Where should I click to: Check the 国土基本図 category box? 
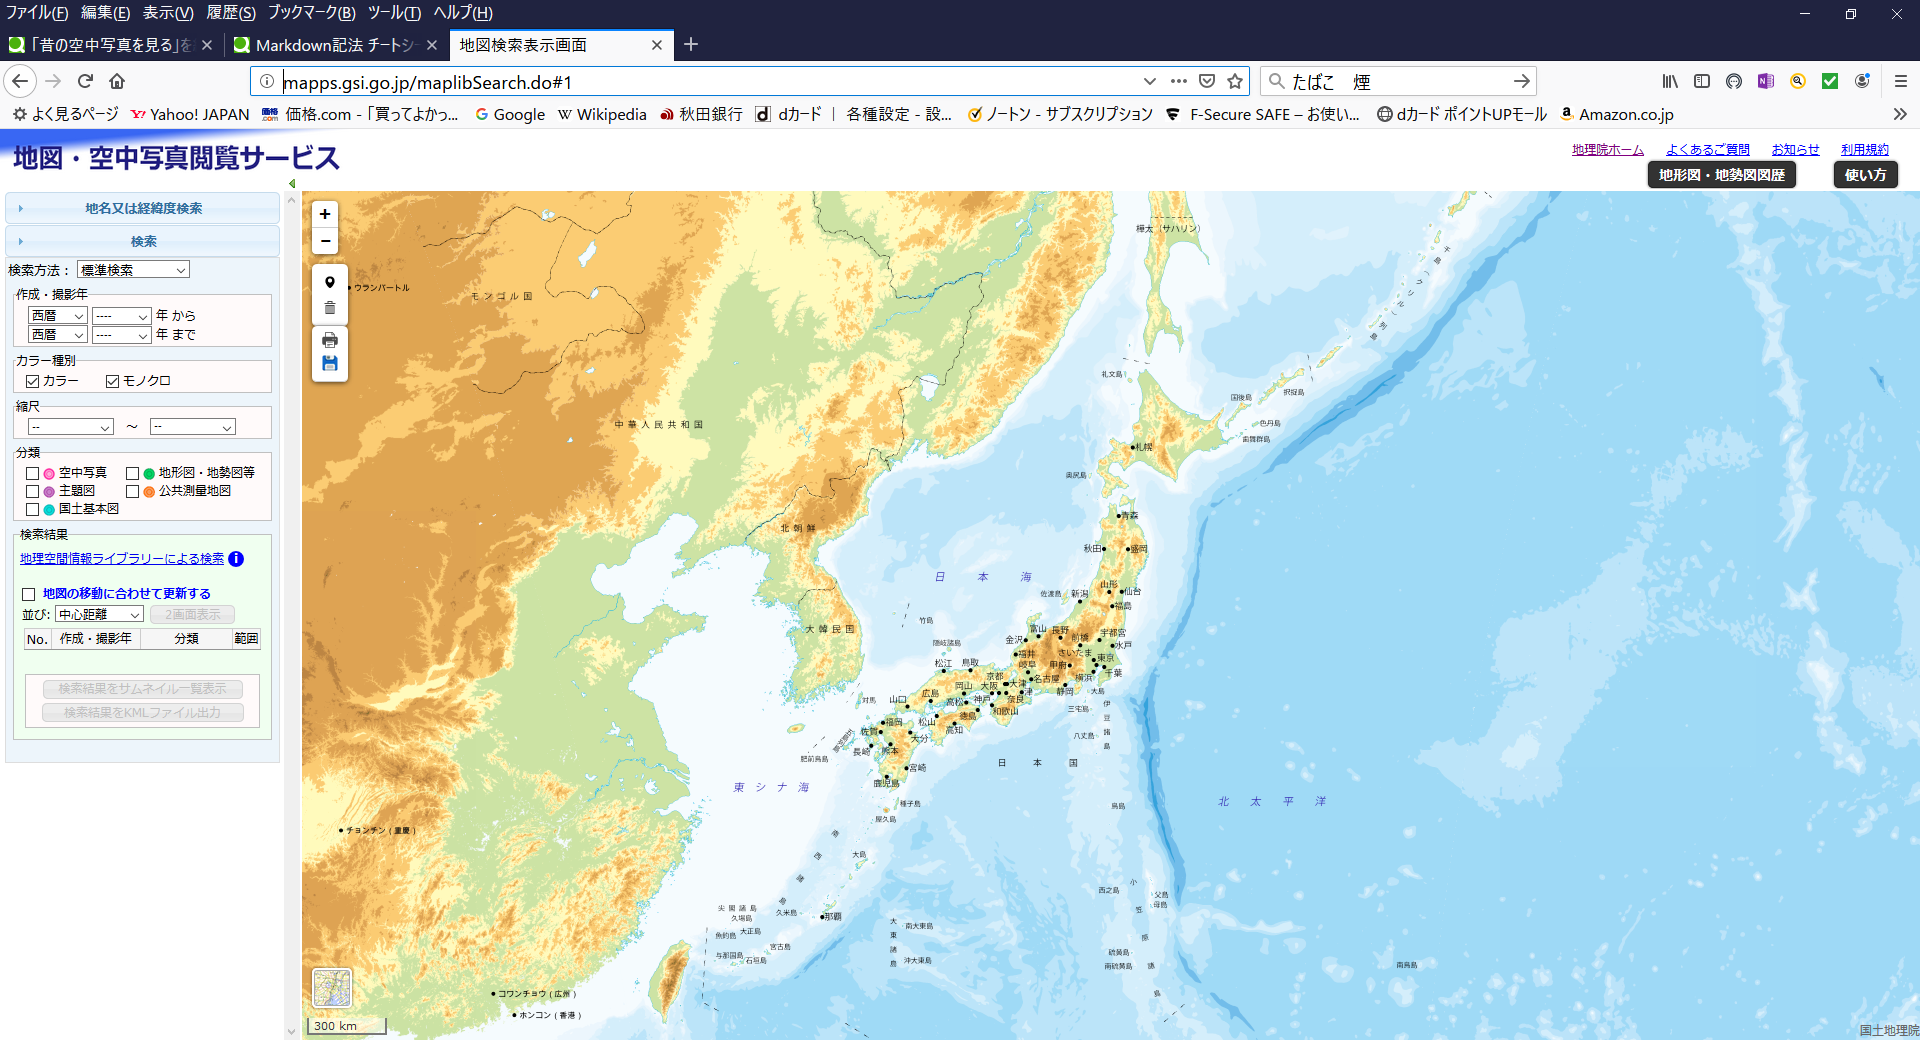coord(33,509)
